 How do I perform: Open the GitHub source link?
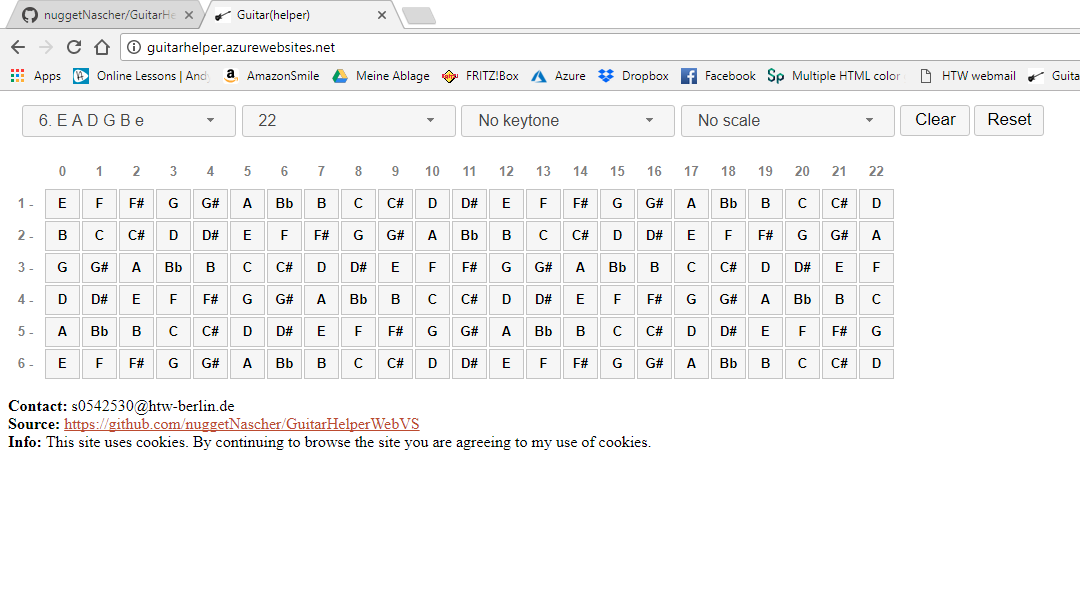242,424
